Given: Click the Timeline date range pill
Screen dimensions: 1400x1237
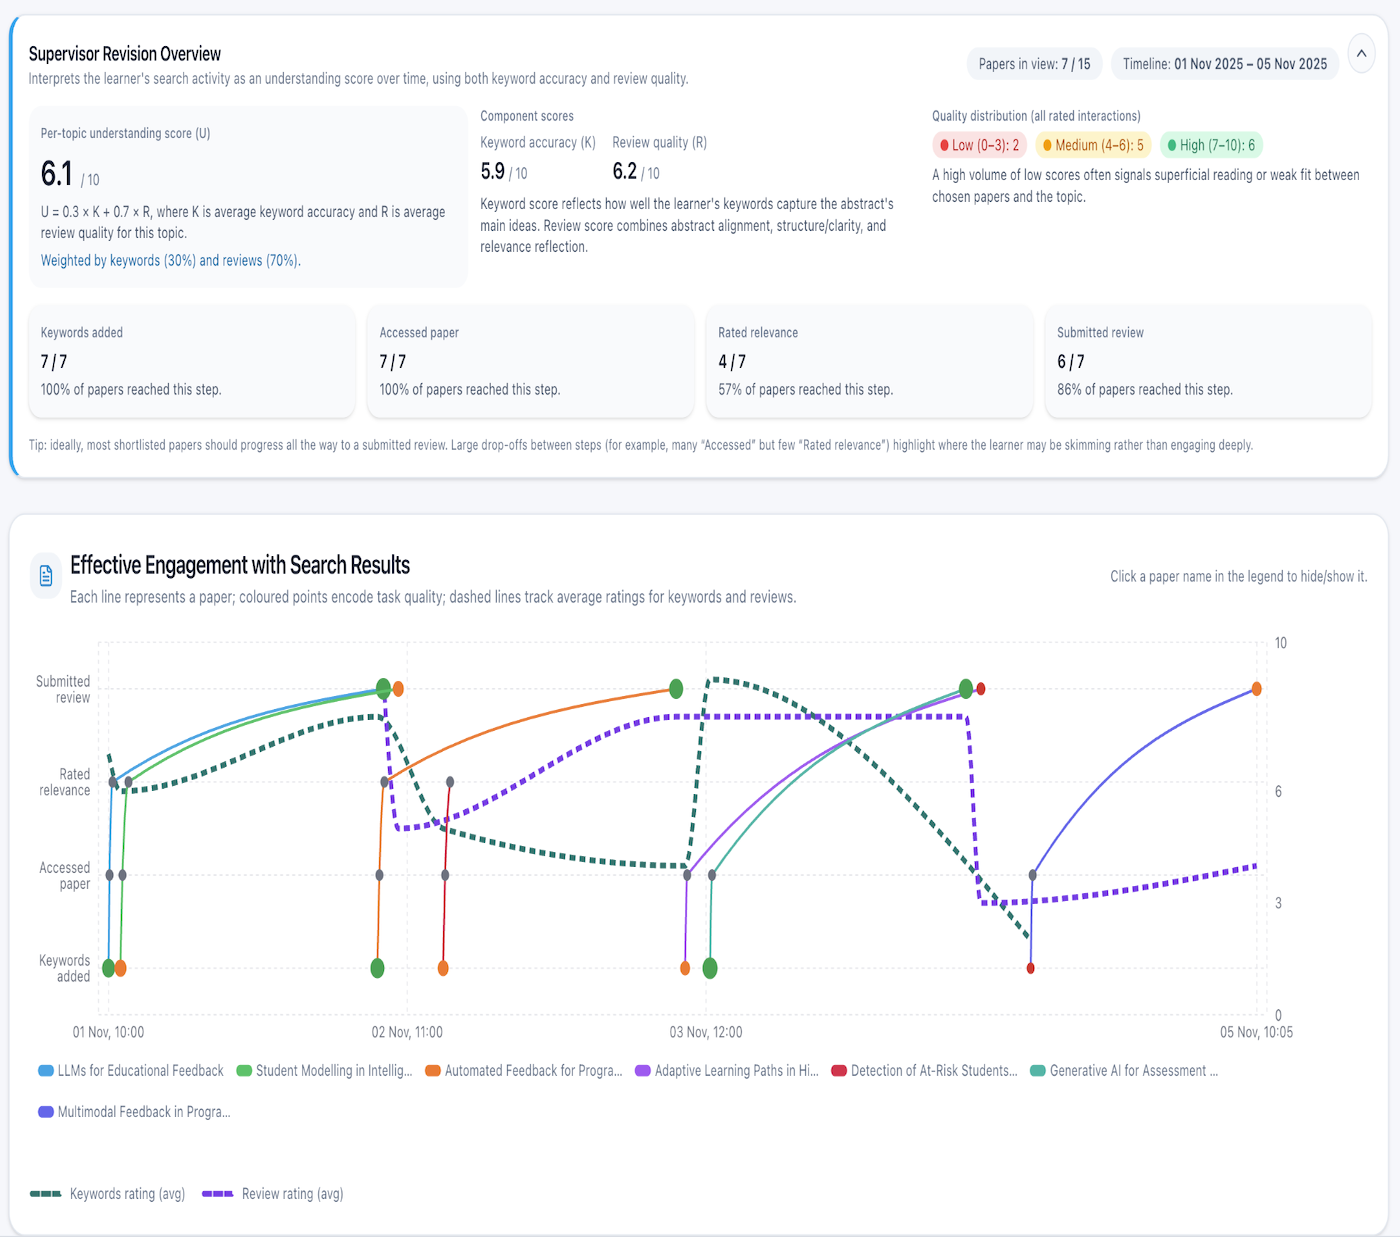Looking at the screenshot, I should pos(1224,64).
